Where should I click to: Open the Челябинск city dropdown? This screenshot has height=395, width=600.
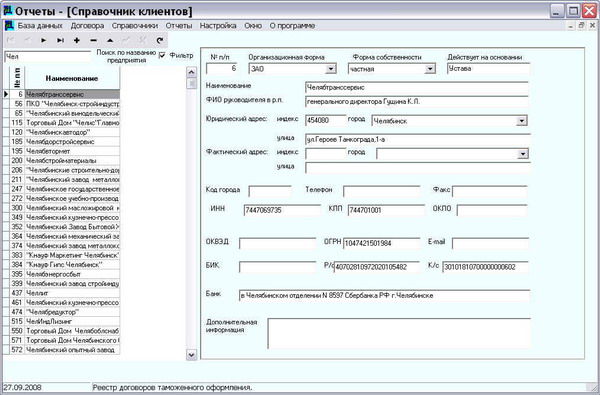click(x=521, y=121)
